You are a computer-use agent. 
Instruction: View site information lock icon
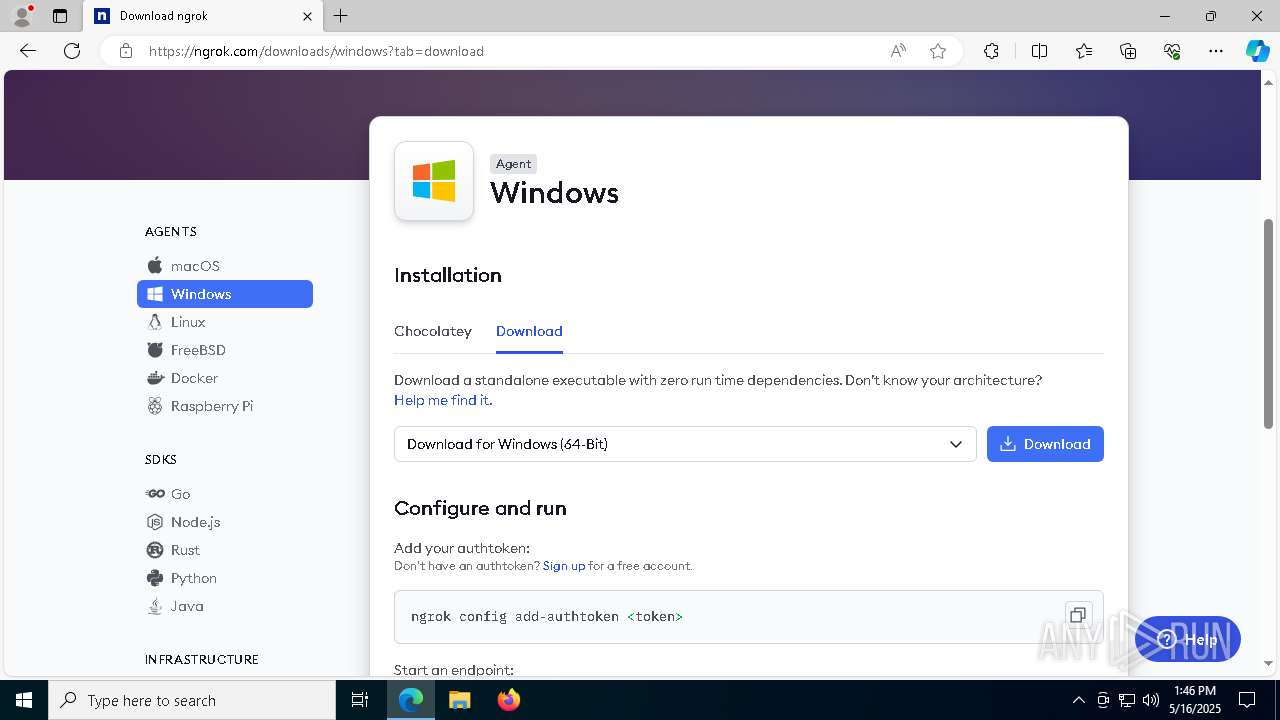126,51
